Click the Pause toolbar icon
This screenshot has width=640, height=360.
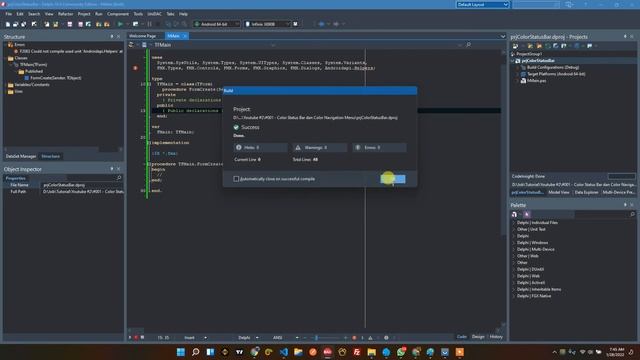pyautogui.click(x=149, y=24)
